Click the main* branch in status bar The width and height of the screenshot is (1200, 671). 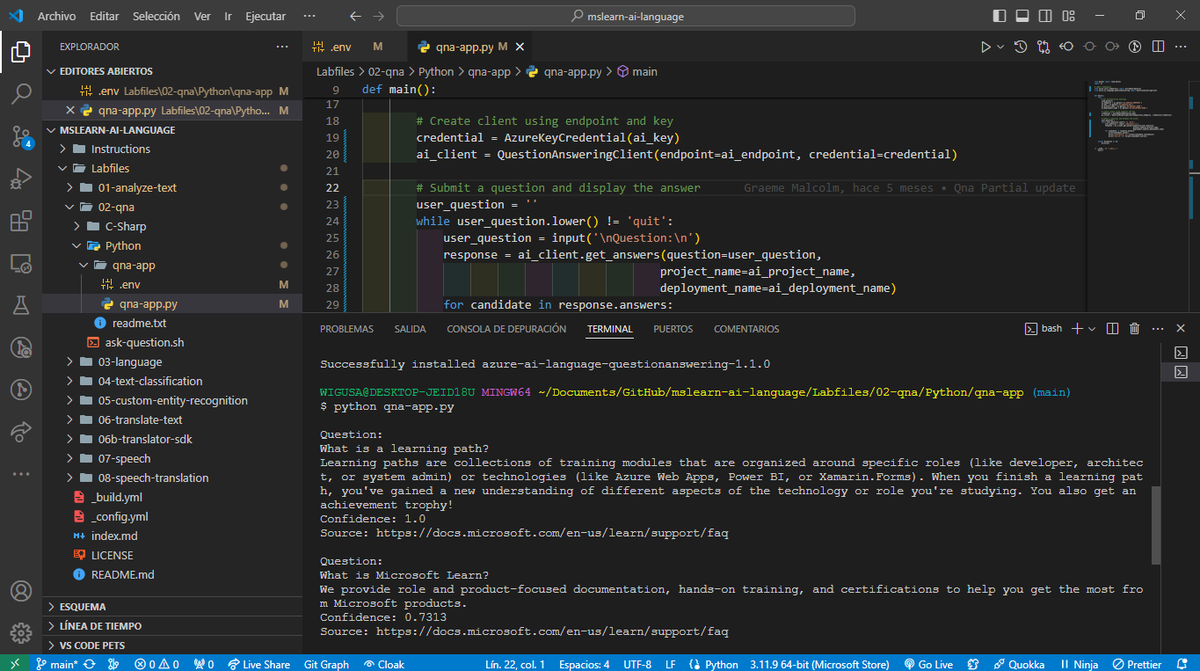click(56, 664)
